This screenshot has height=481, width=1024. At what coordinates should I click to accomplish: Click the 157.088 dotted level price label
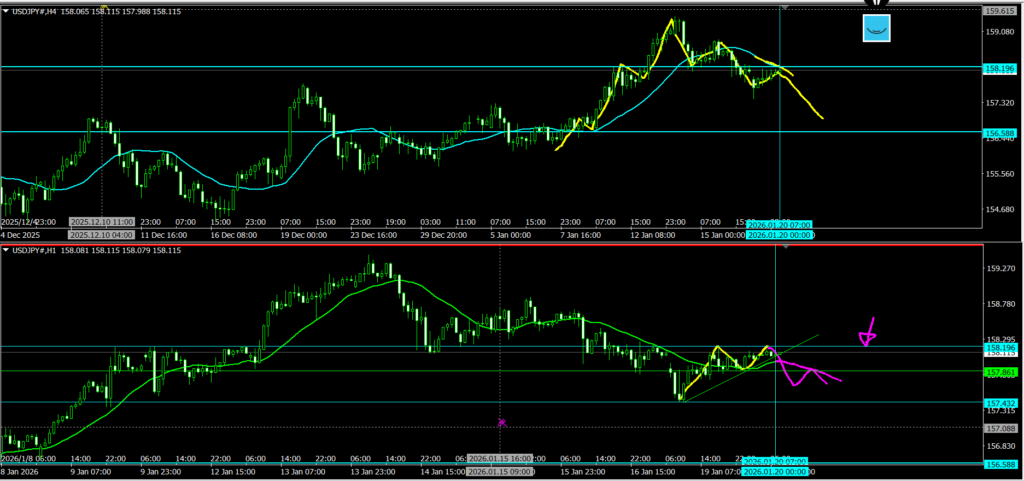click(x=1001, y=427)
